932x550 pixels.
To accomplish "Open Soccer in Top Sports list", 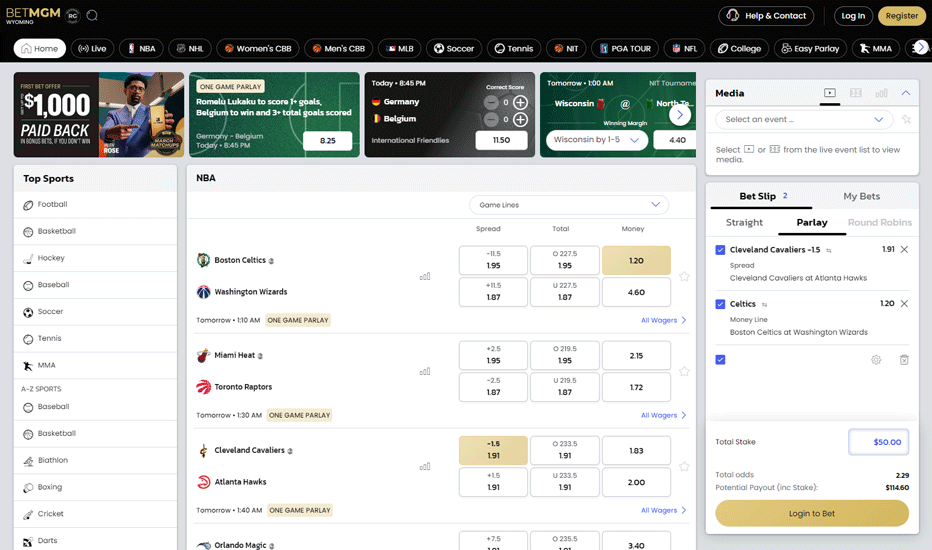I will [x=95, y=312].
